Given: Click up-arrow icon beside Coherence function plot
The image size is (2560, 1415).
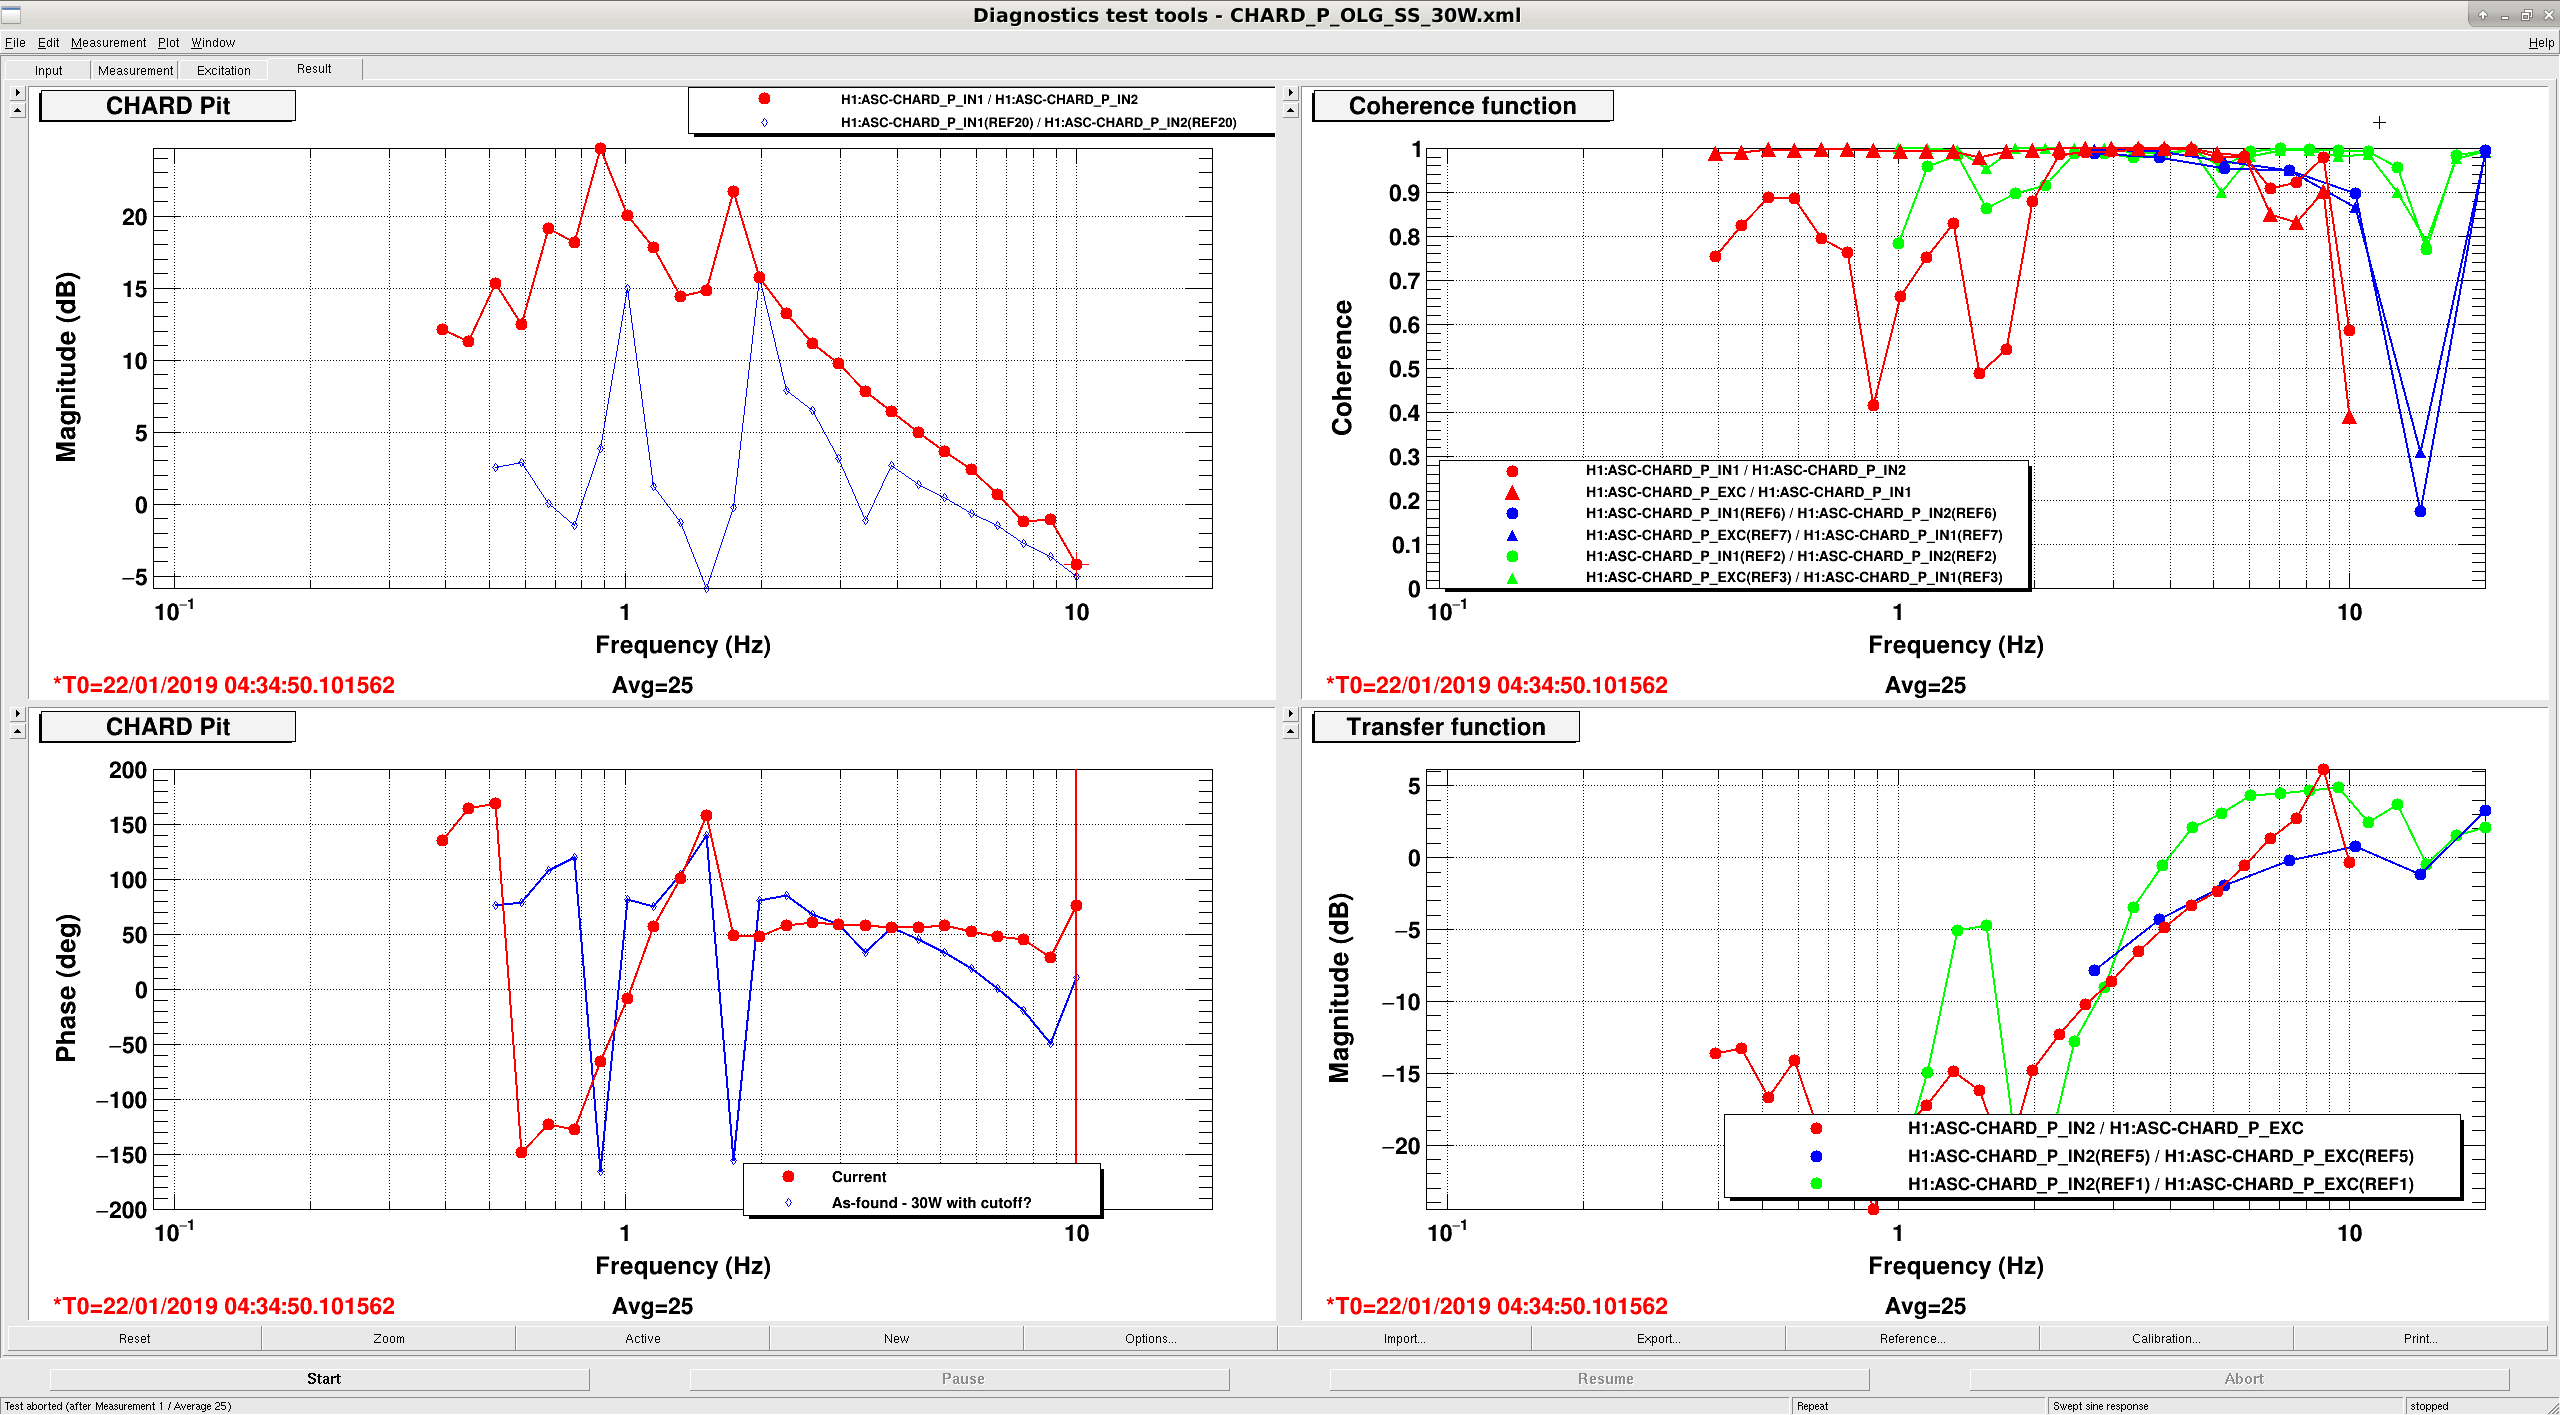Looking at the screenshot, I should coord(1290,111).
